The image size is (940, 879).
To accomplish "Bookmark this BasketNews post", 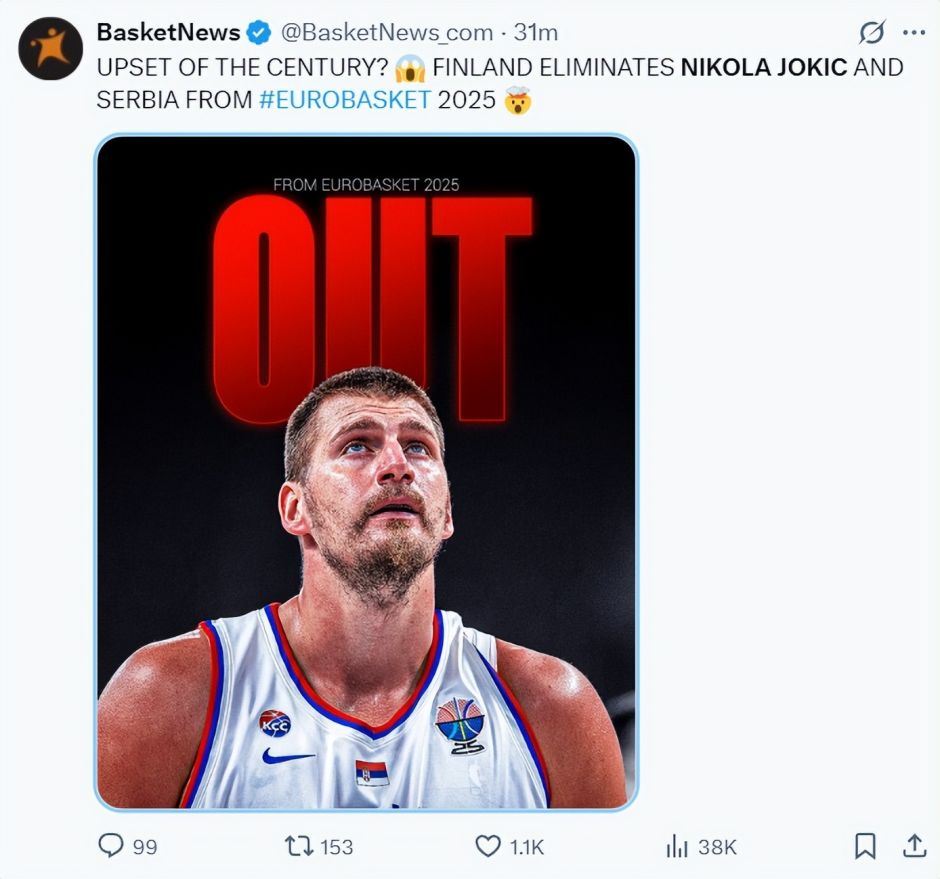I will click(x=865, y=847).
